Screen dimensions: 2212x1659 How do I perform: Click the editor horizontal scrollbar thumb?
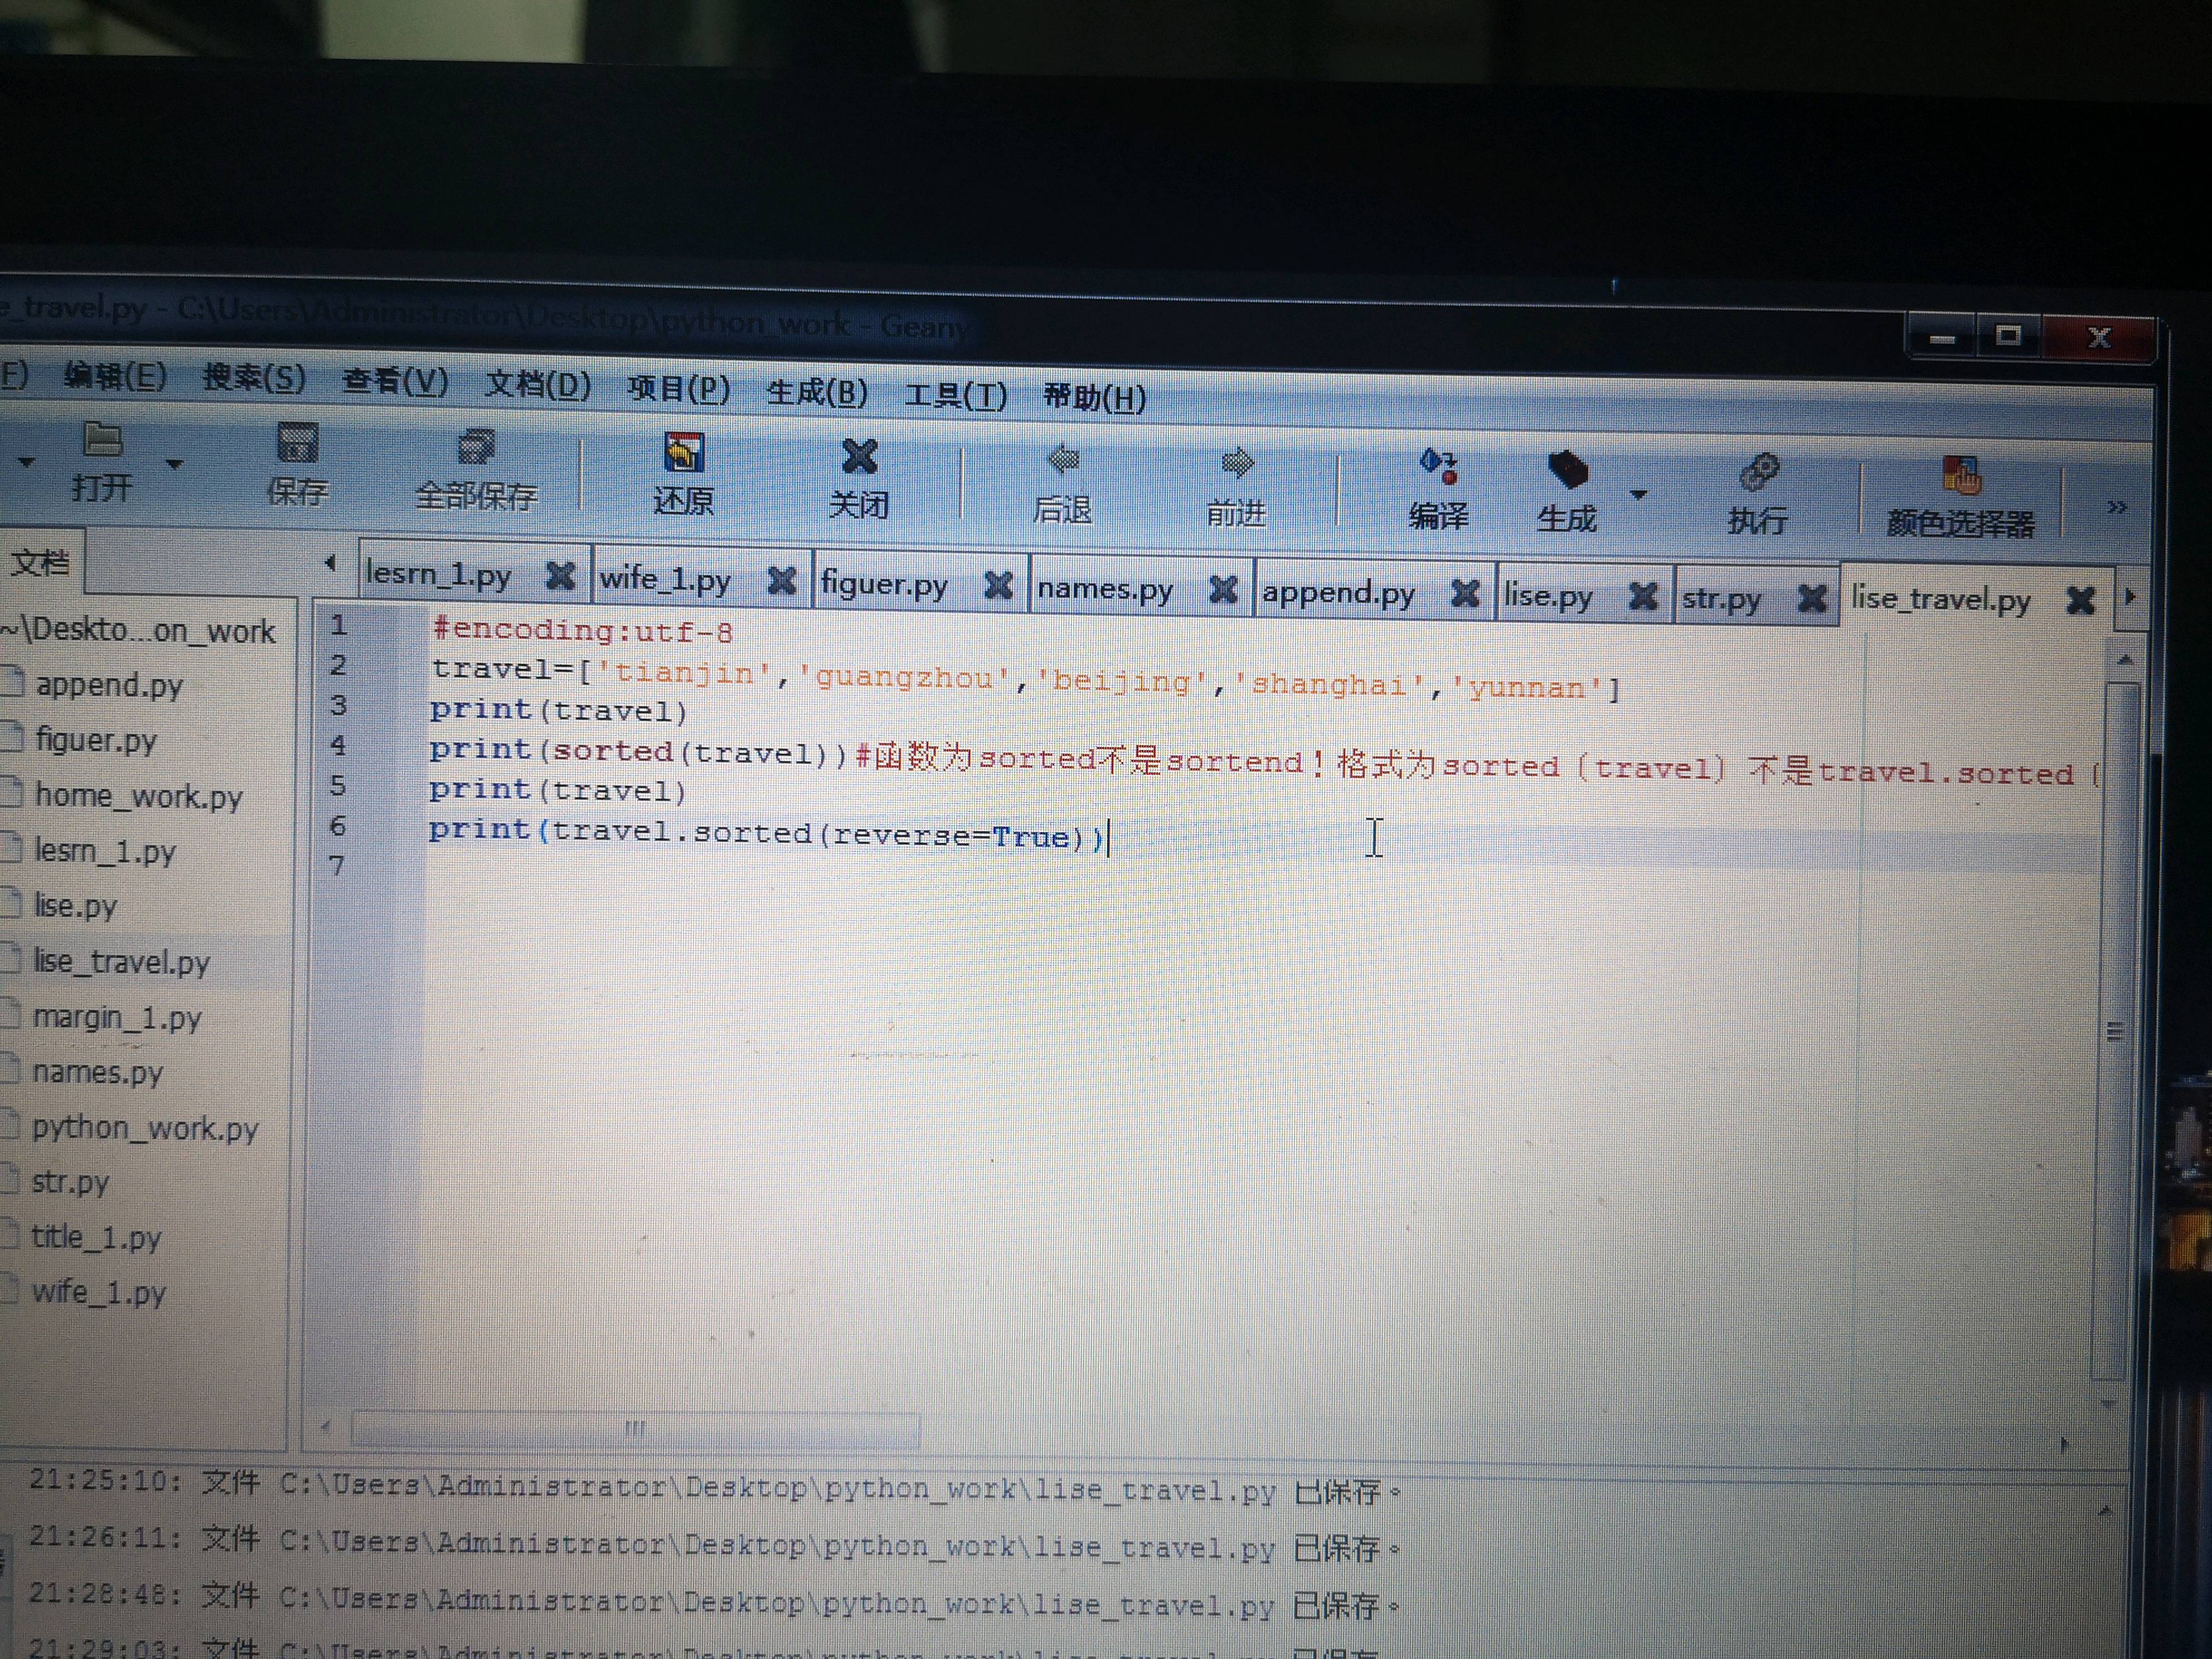tap(636, 1430)
